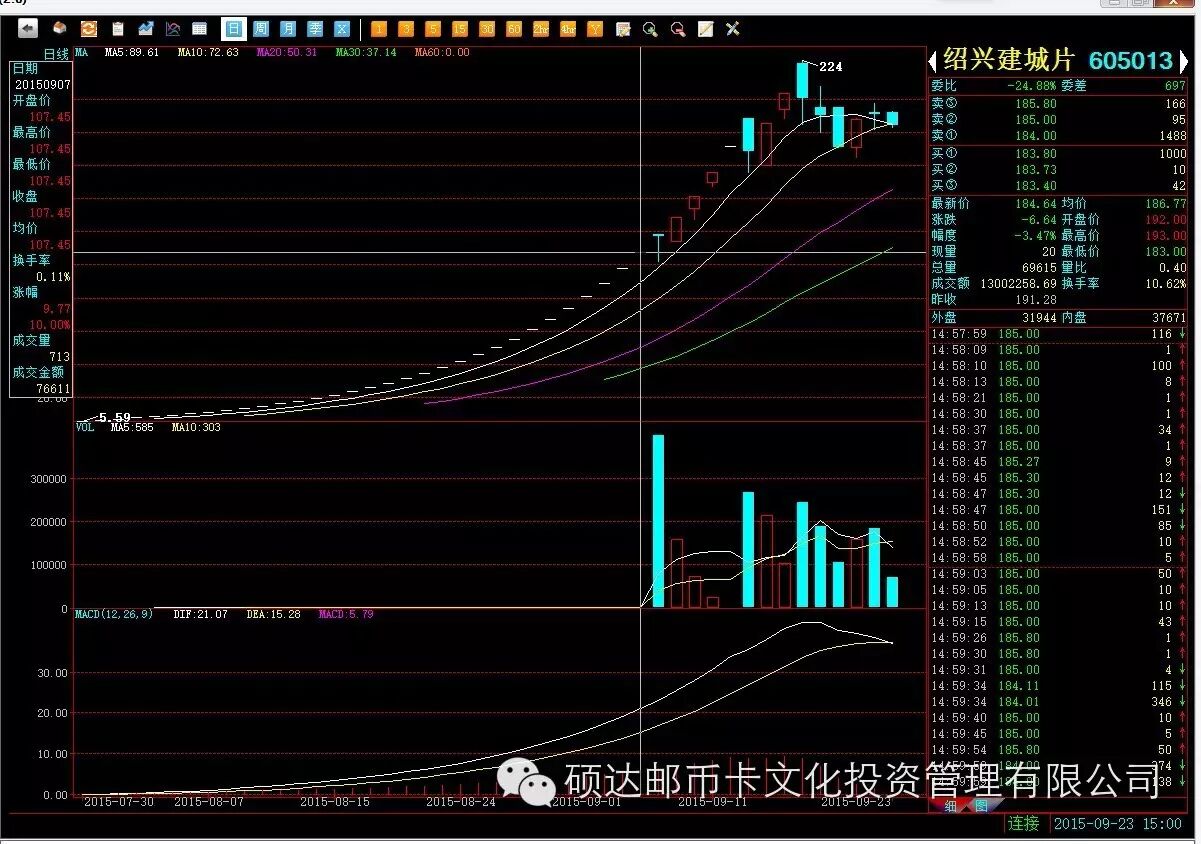Click the 14:58:52 trade tick row
This screenshot has height=844, width=1201.
[1058, 542]
